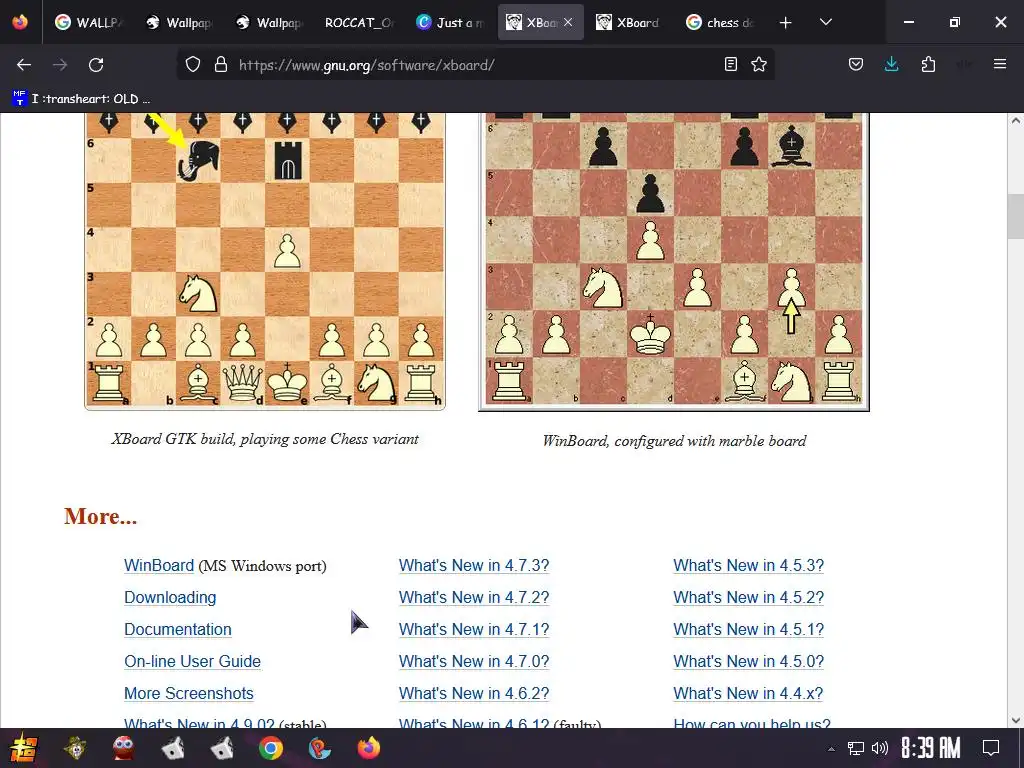Open What's New in 4.5.2 link
The height and width of the screenshot is (768, 1024).
[x=748, y=598]
